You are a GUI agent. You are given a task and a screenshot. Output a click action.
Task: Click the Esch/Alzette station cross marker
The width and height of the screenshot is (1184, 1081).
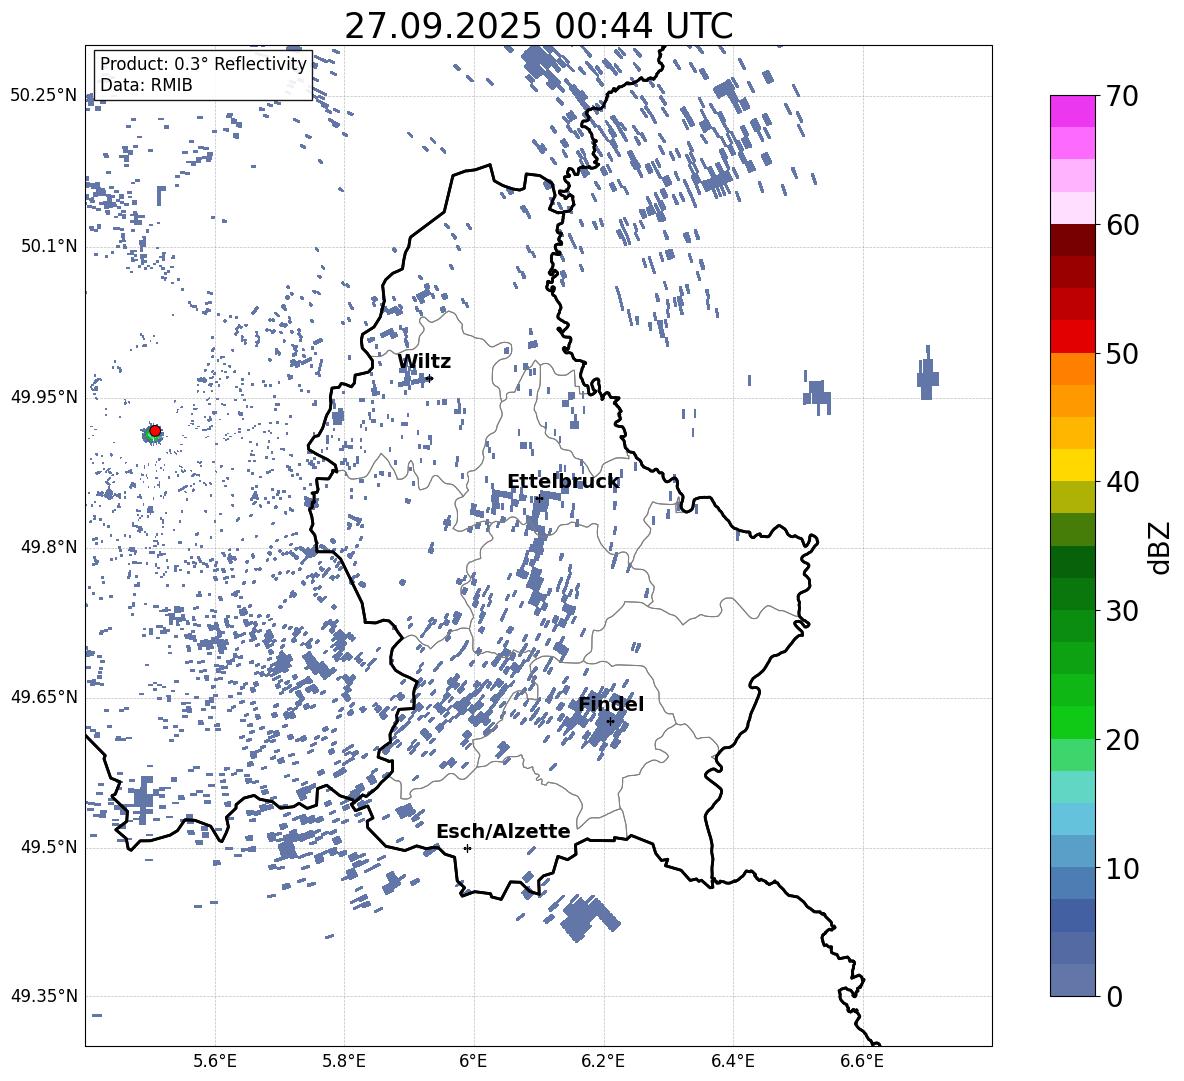click(467, 848)
